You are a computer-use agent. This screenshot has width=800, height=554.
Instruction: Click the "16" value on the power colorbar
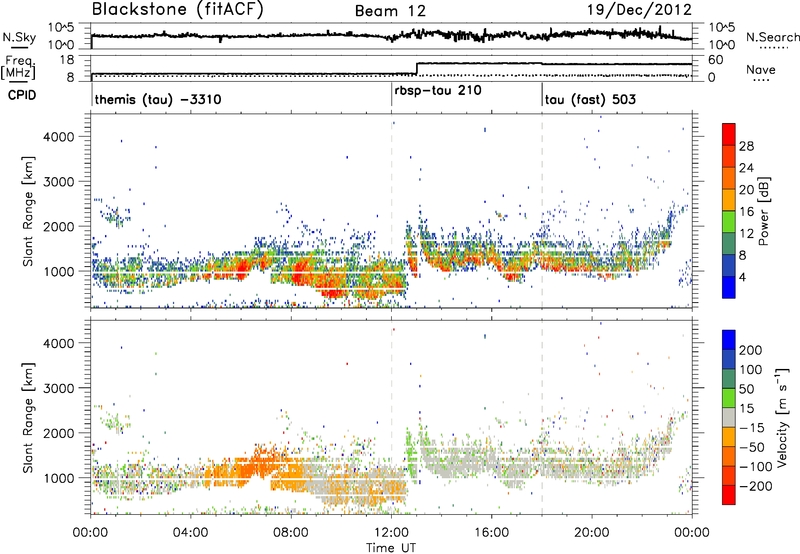tap(746, 212)
